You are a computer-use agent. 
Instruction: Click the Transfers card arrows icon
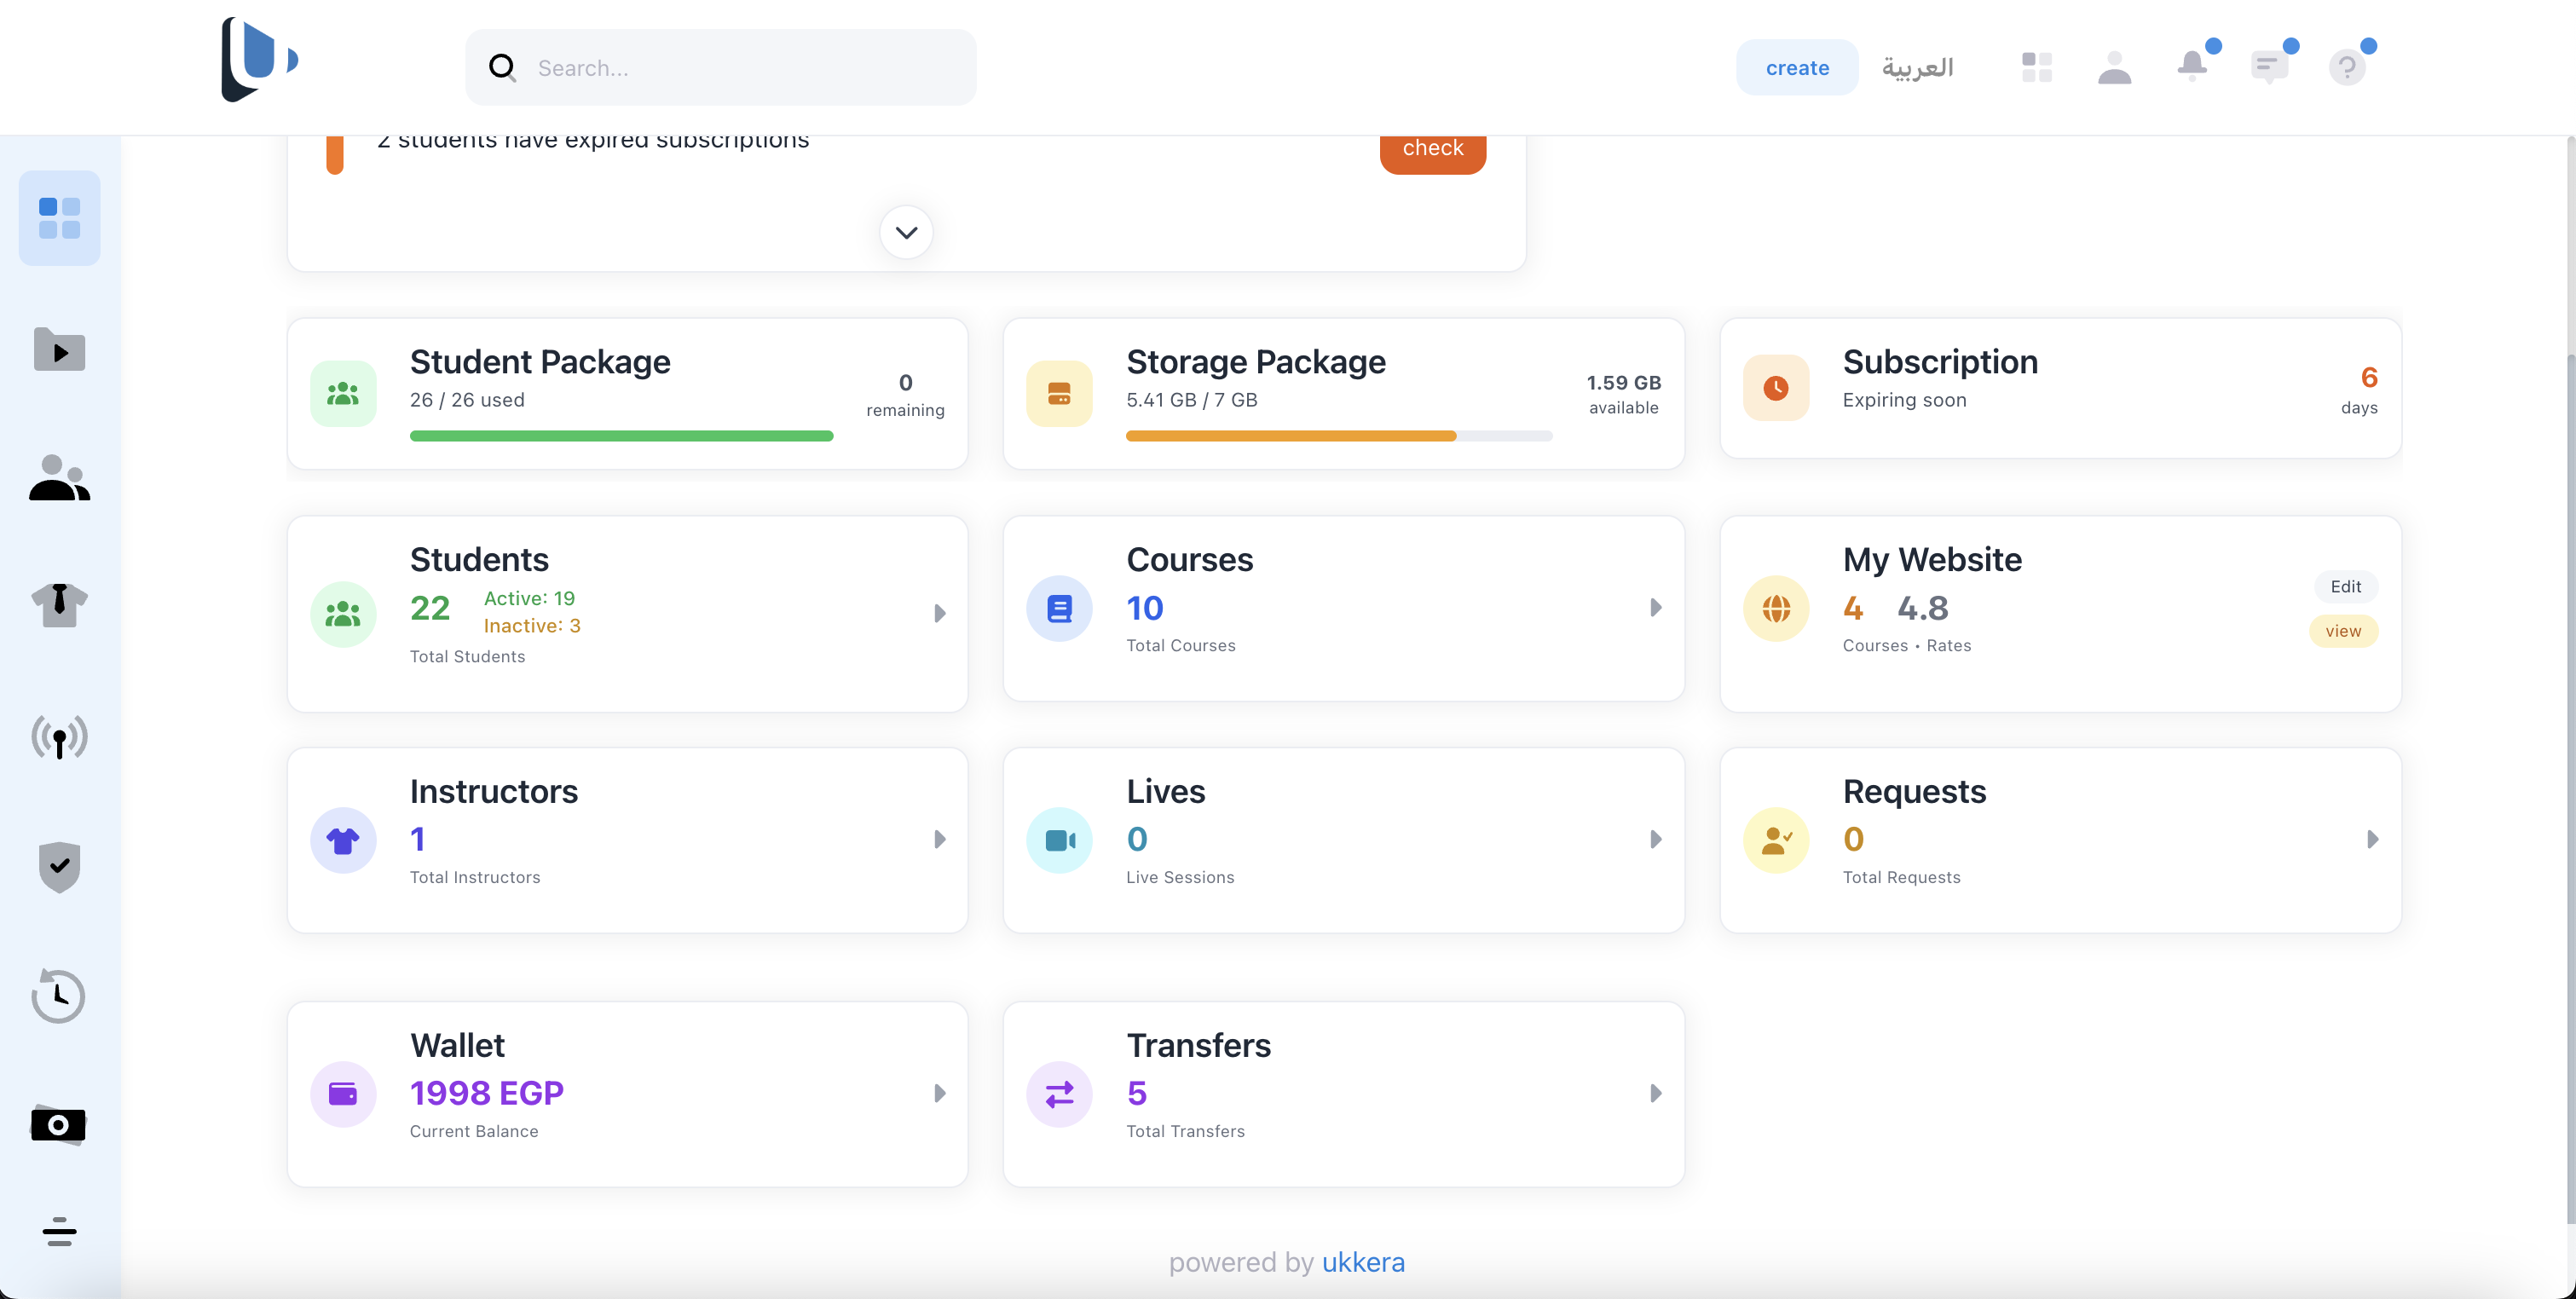pos(1059,1094)
